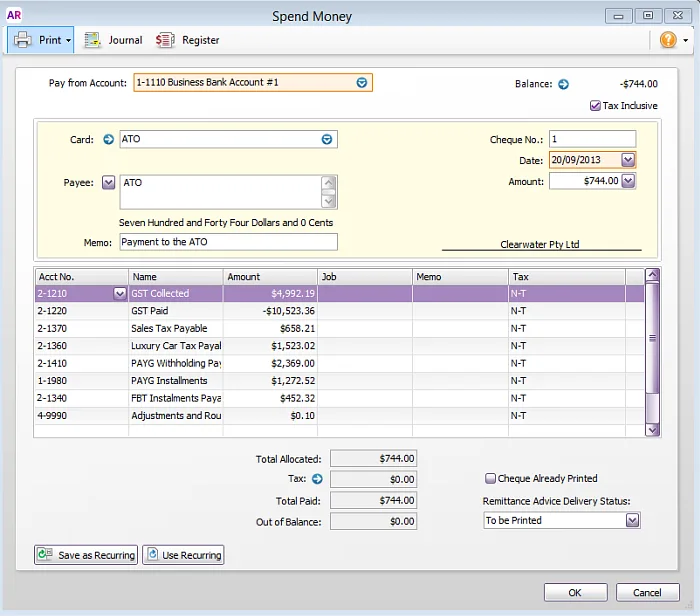Click Use Recurring button
700x616 pixels.
point(183,555)
